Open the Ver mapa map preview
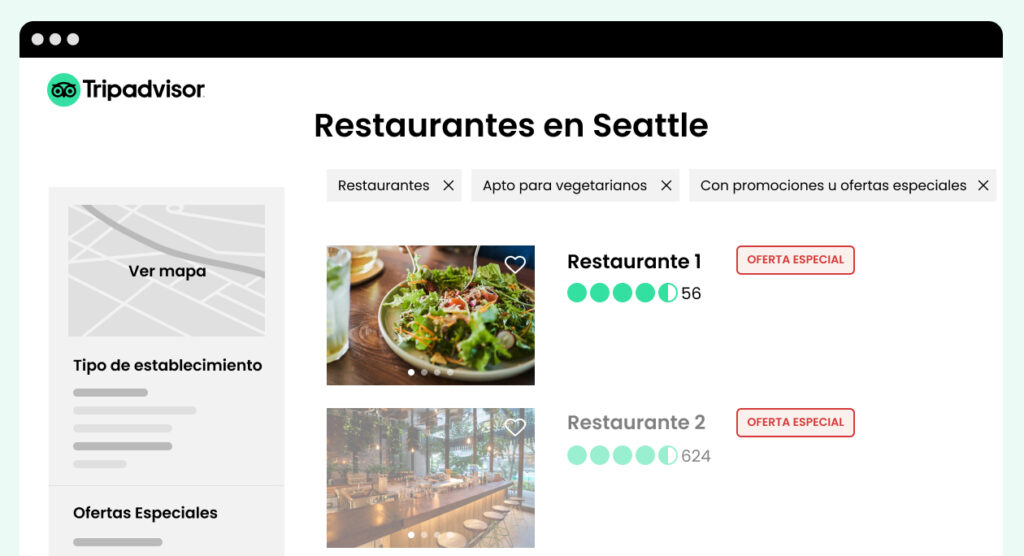Screen dimensions: 1024x556 (167, 270)
